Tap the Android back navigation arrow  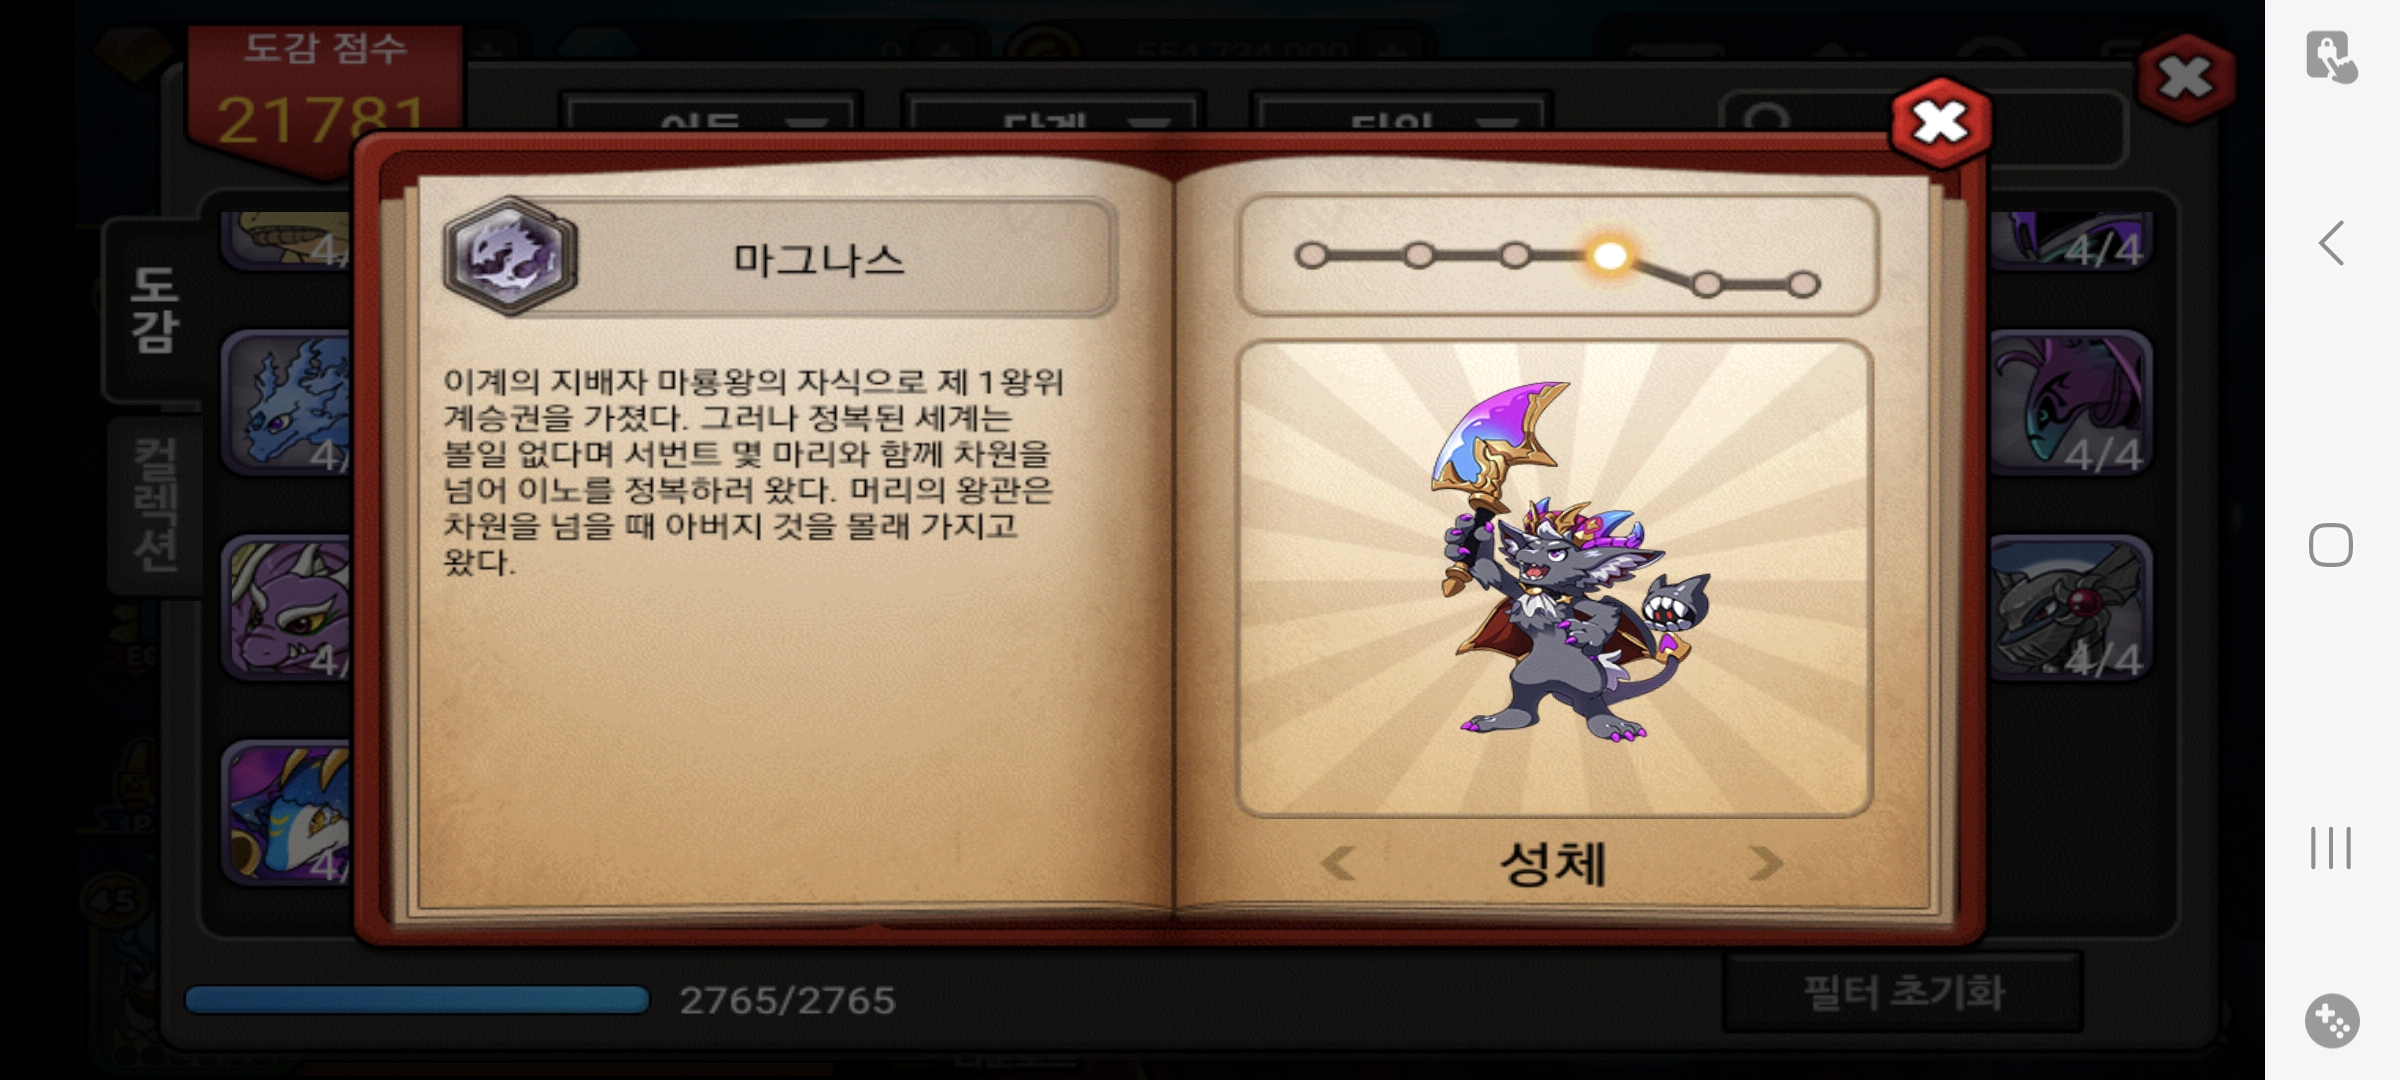pyautogui.click(x=2331, y=243)
